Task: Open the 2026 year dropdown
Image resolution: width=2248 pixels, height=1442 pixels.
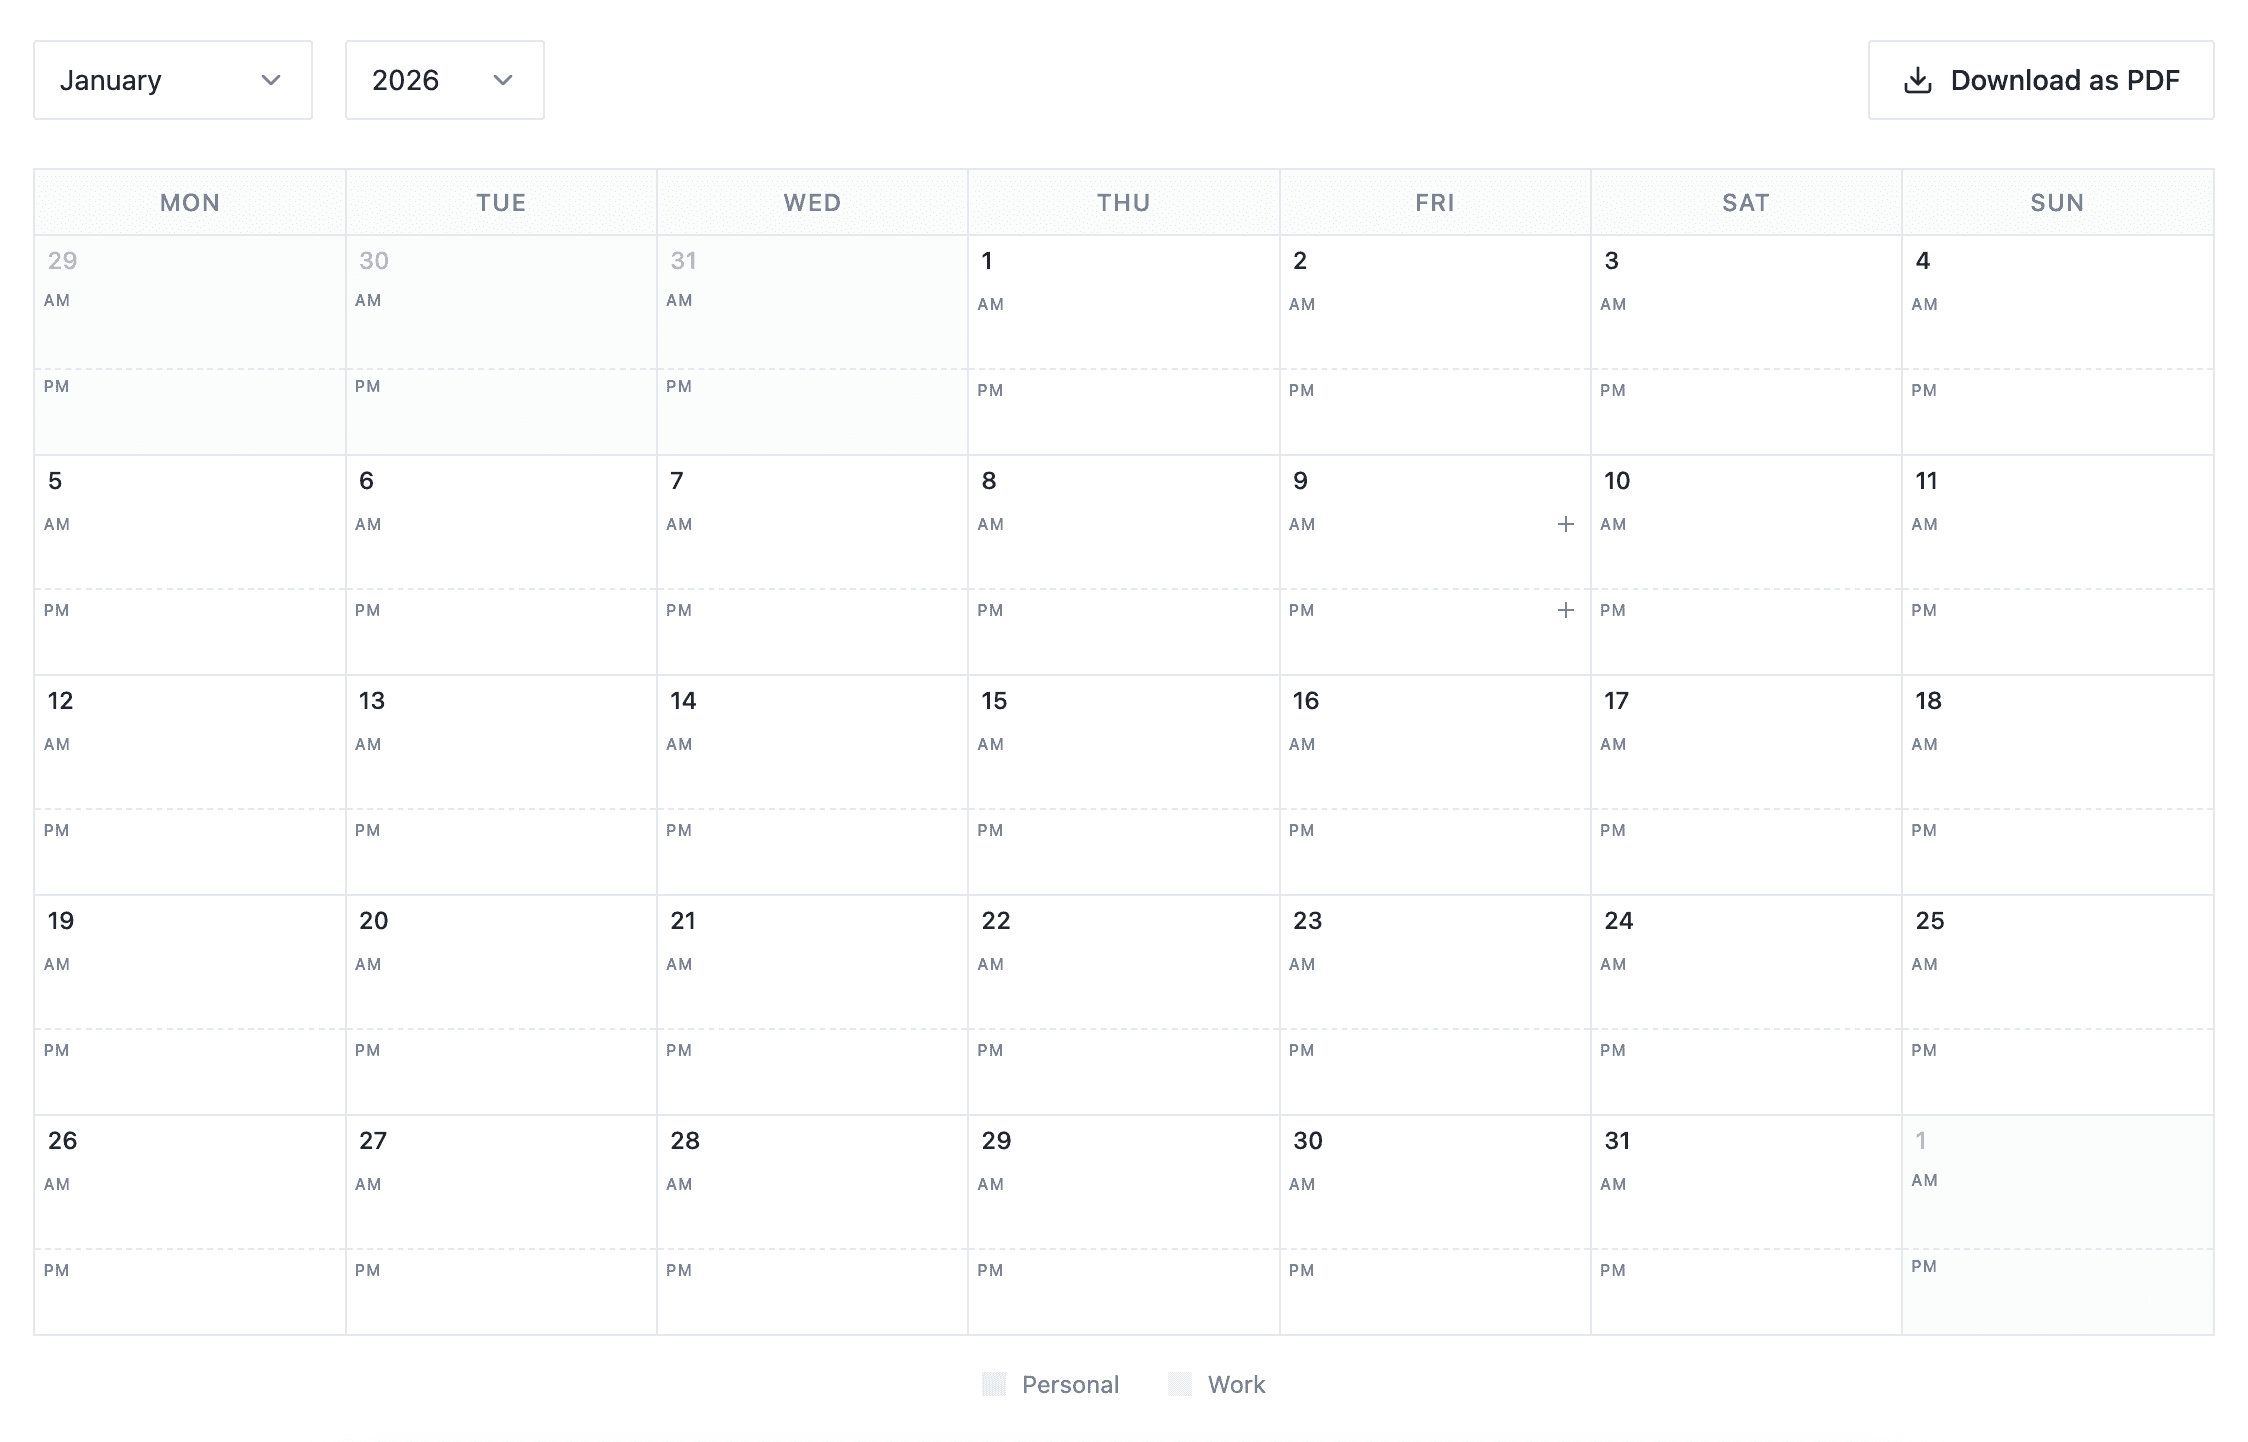Action: coord(444,80)
